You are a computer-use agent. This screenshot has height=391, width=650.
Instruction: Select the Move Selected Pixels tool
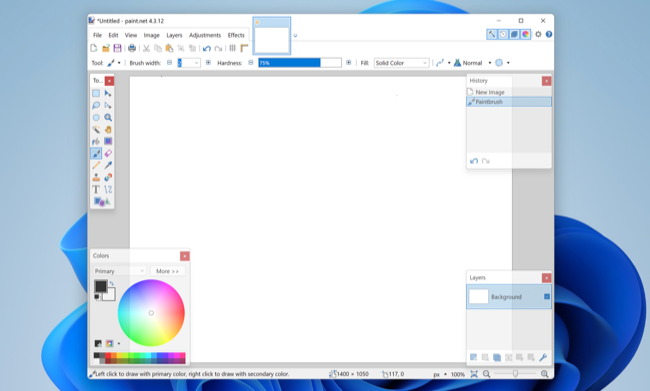pos(108,93)
